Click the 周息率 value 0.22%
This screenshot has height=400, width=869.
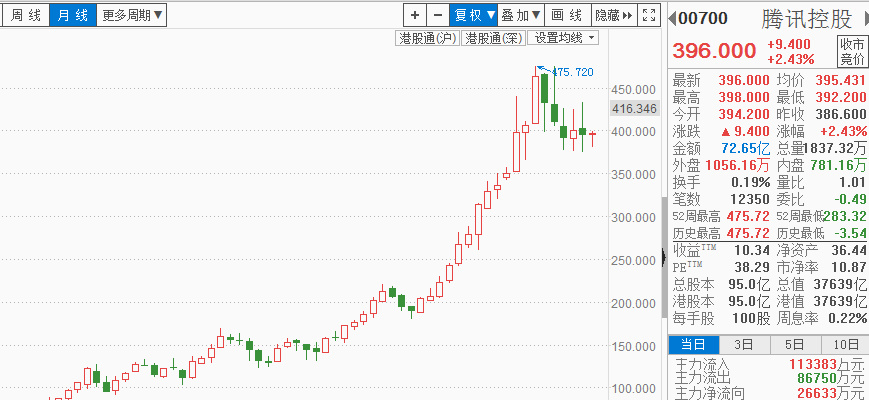click(847, 319)
